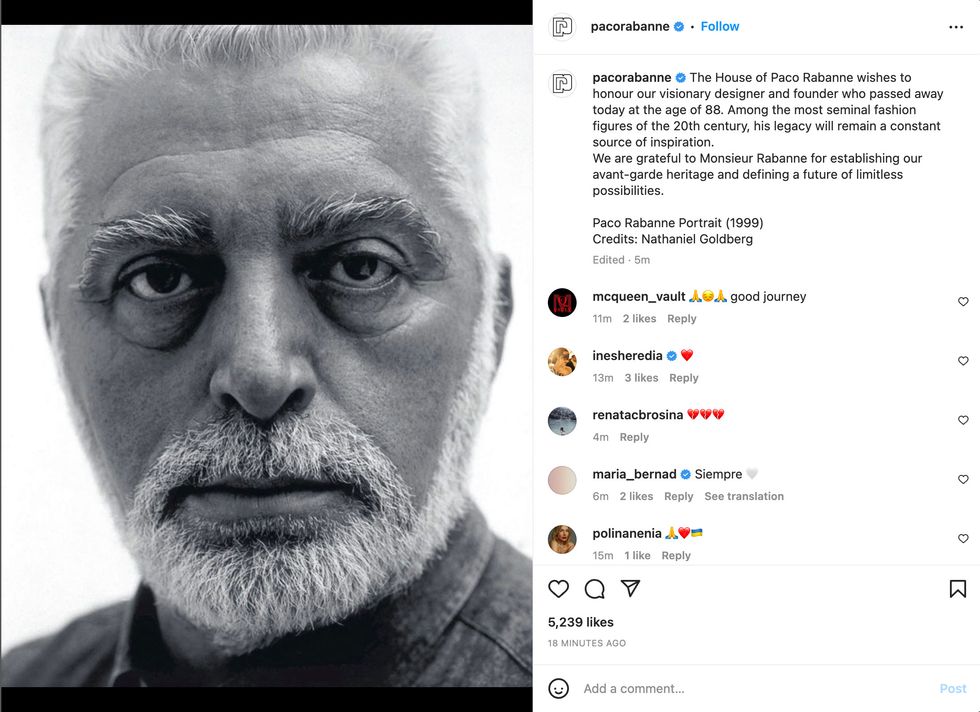Toggle the like heart on maria_bernad's comment
The width and height of the screenshot is (980, 712).
(x=963, y=479)
